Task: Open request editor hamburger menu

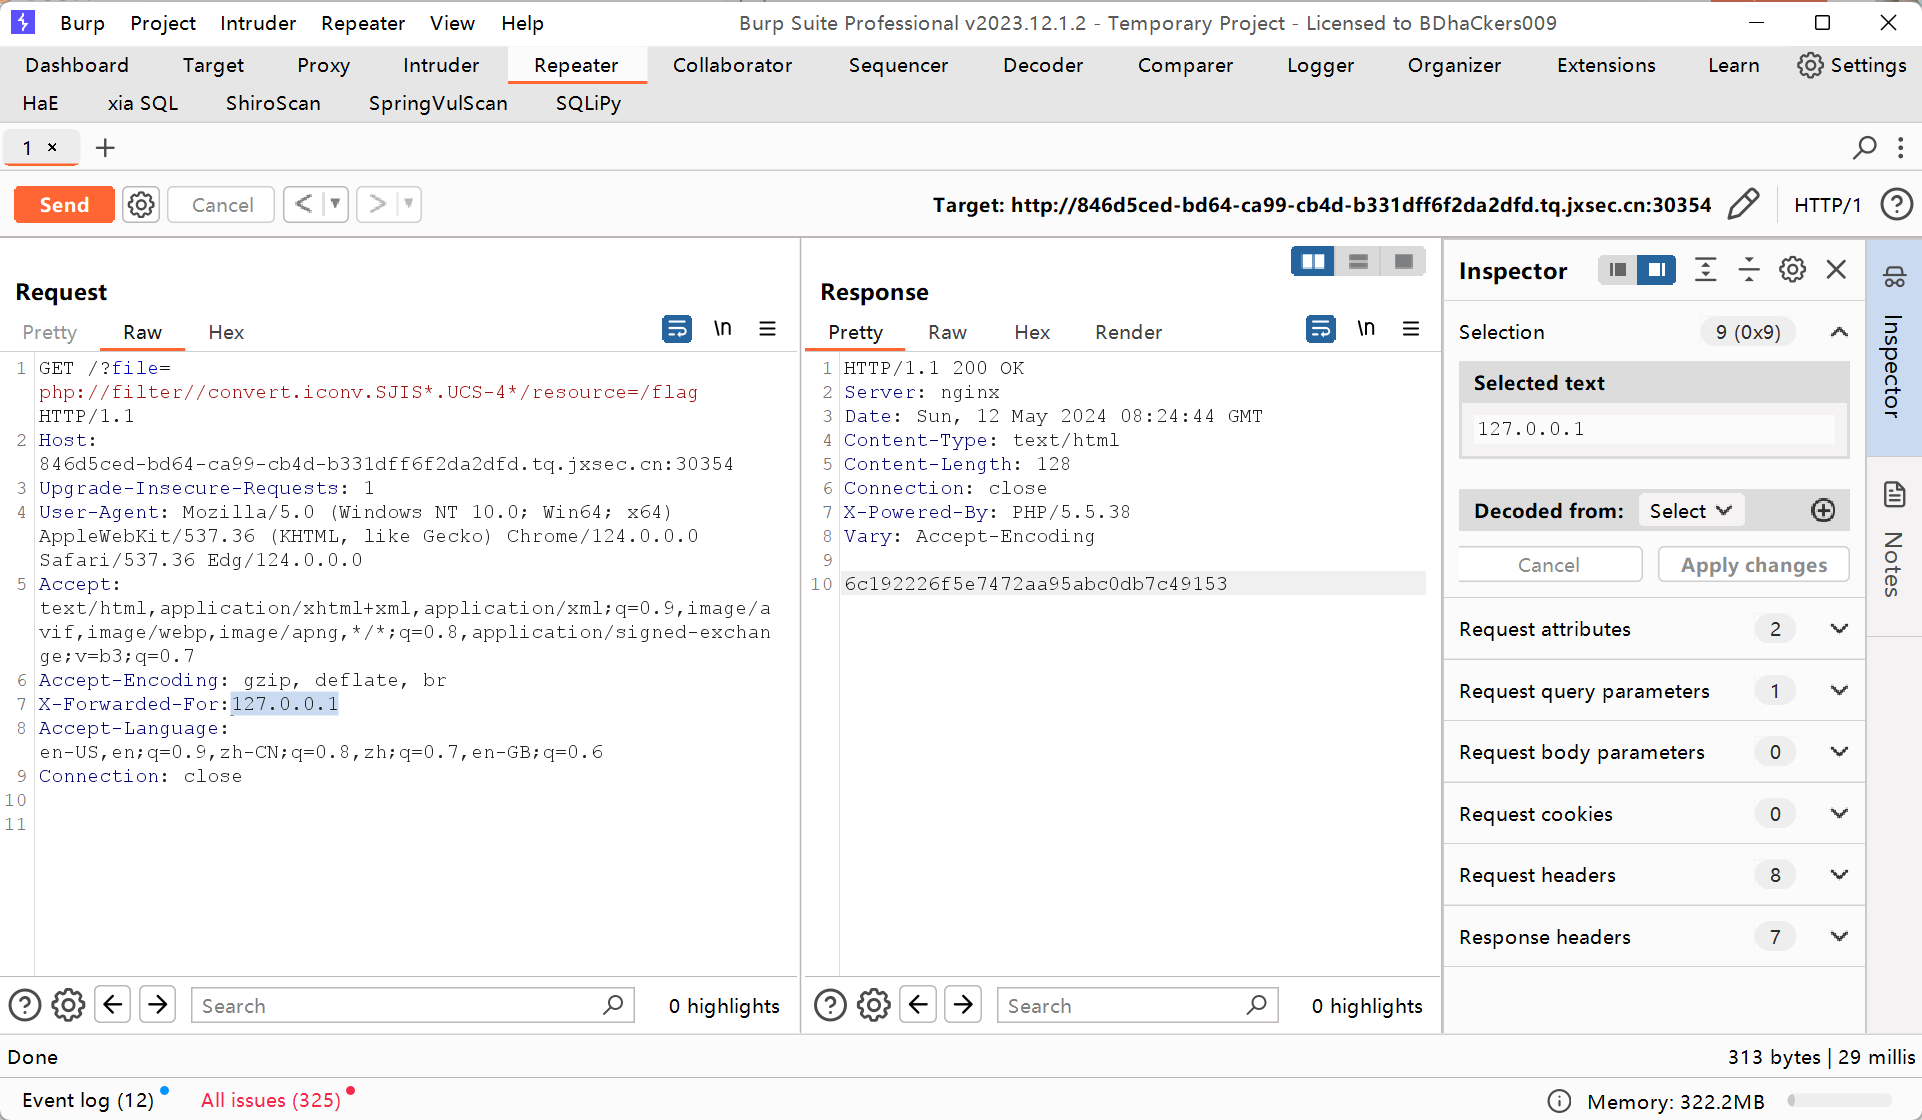Action: point(767,328)
